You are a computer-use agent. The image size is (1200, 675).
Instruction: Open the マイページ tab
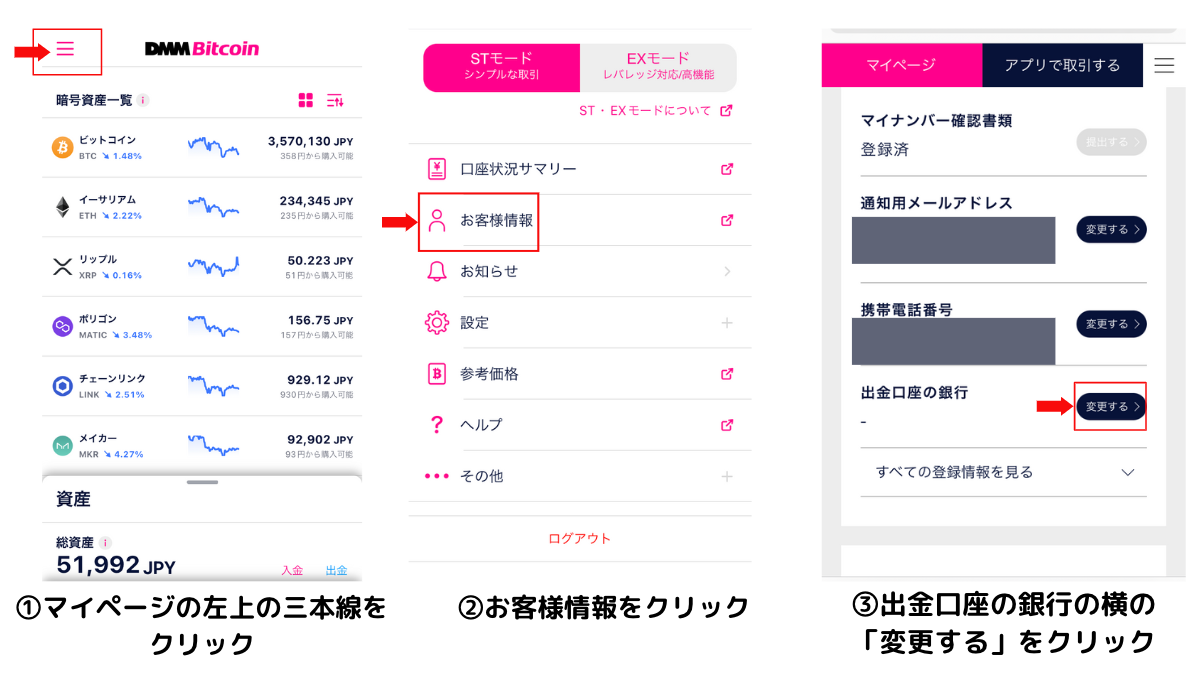[901, 65]
